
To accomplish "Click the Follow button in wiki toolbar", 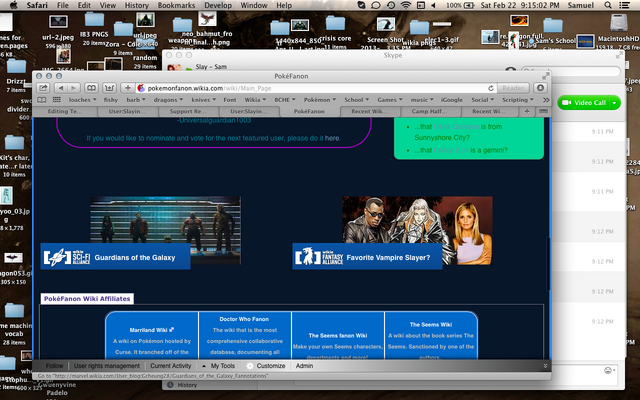I will [x=54, y=366].
